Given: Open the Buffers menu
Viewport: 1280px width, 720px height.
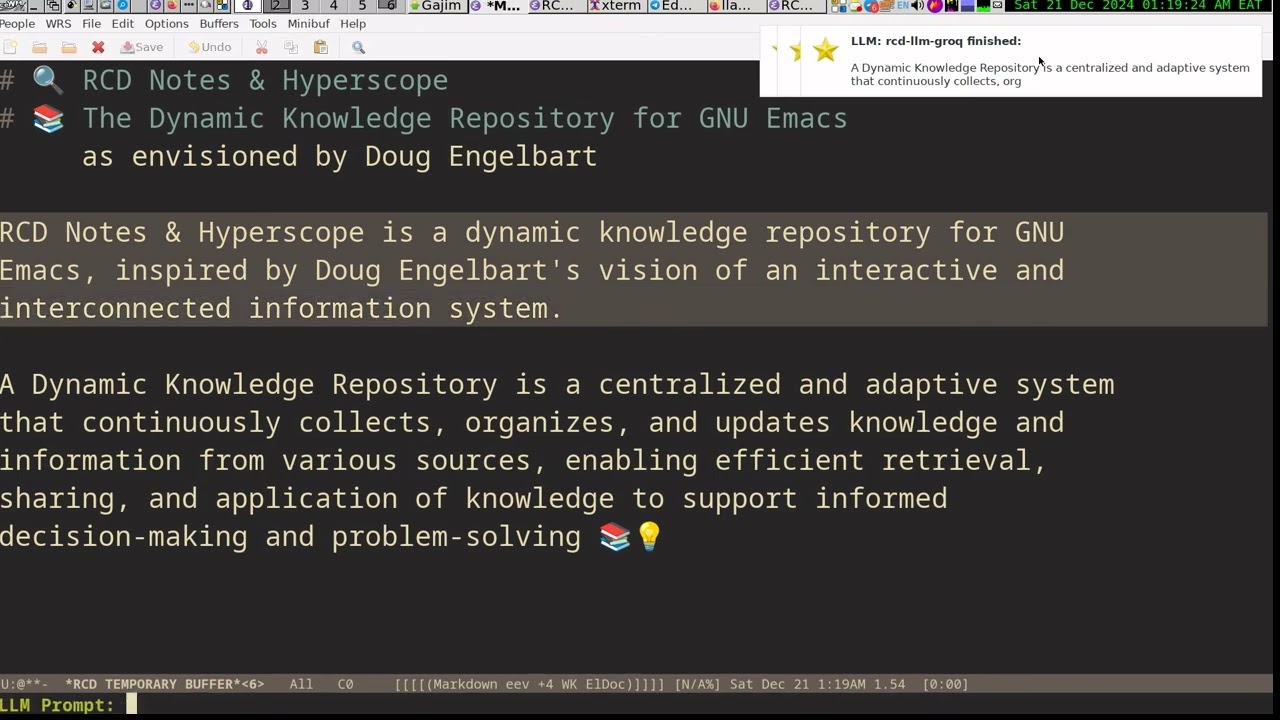Looking at the screenshot, I should point(218,23).
